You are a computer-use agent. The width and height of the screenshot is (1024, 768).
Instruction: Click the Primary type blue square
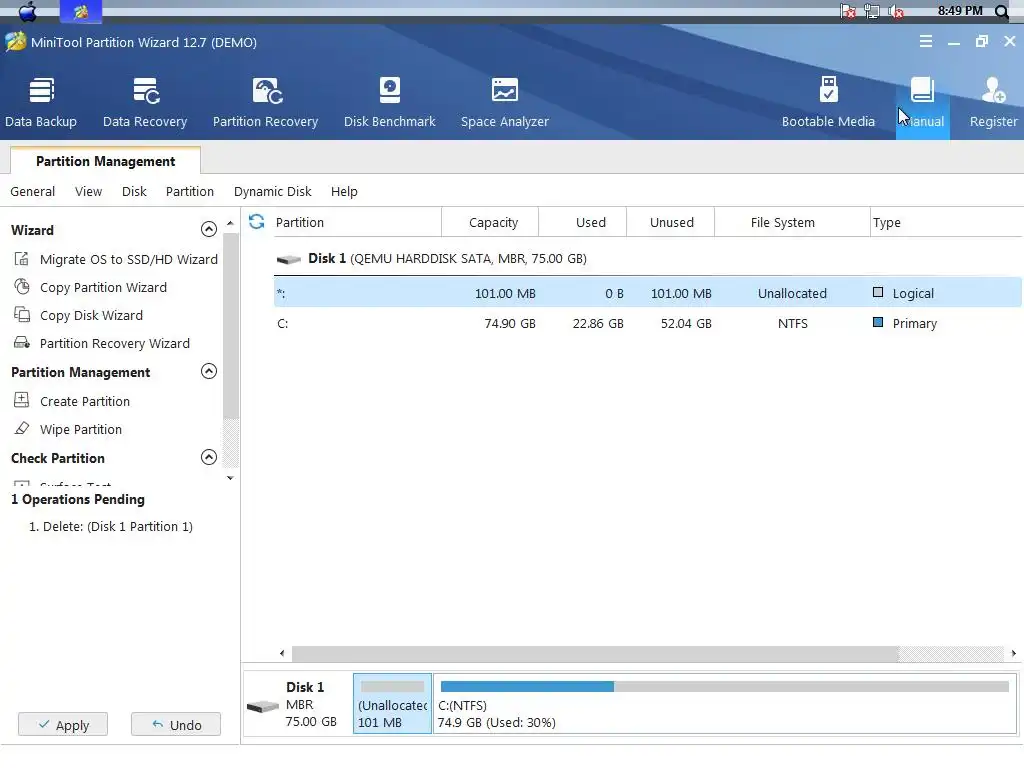[878, 322]
